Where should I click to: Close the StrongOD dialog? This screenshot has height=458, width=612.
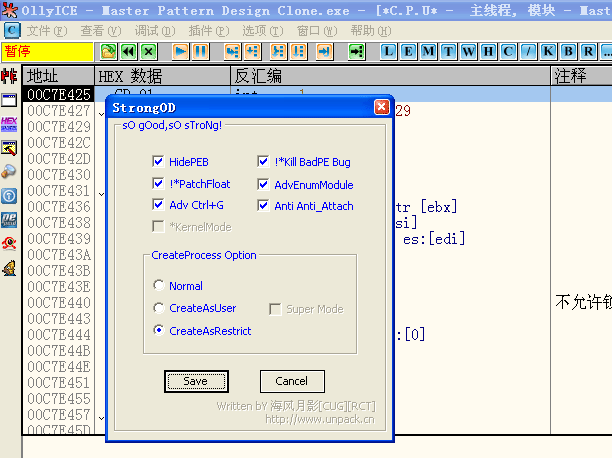[382, 107]
